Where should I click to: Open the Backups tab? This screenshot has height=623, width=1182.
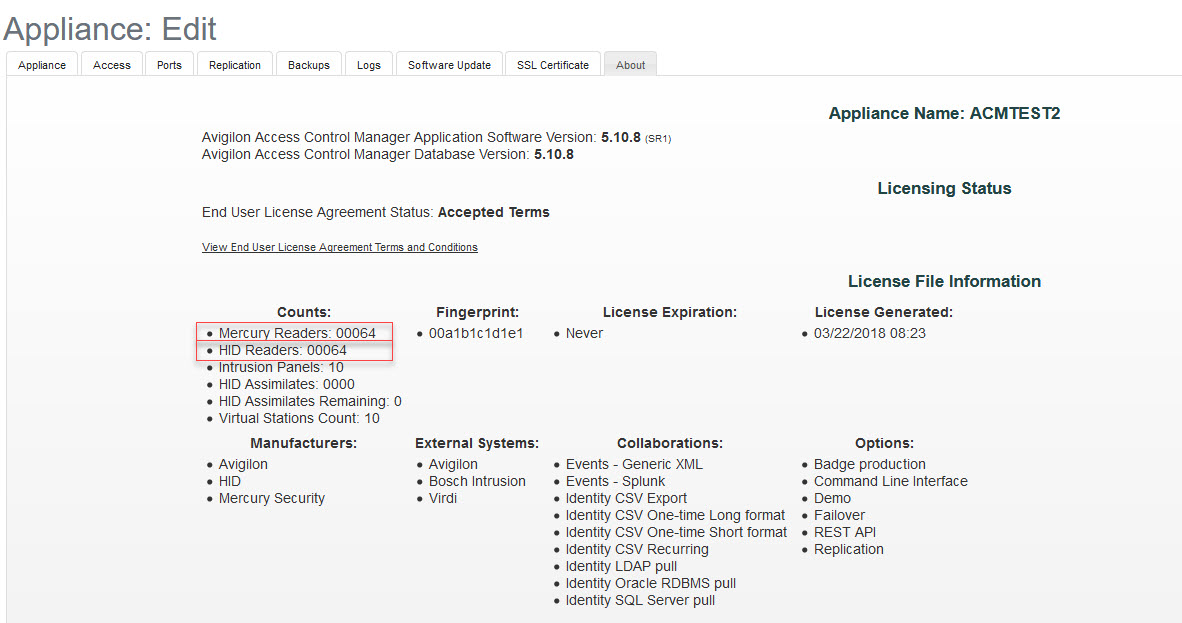(308, 64)
